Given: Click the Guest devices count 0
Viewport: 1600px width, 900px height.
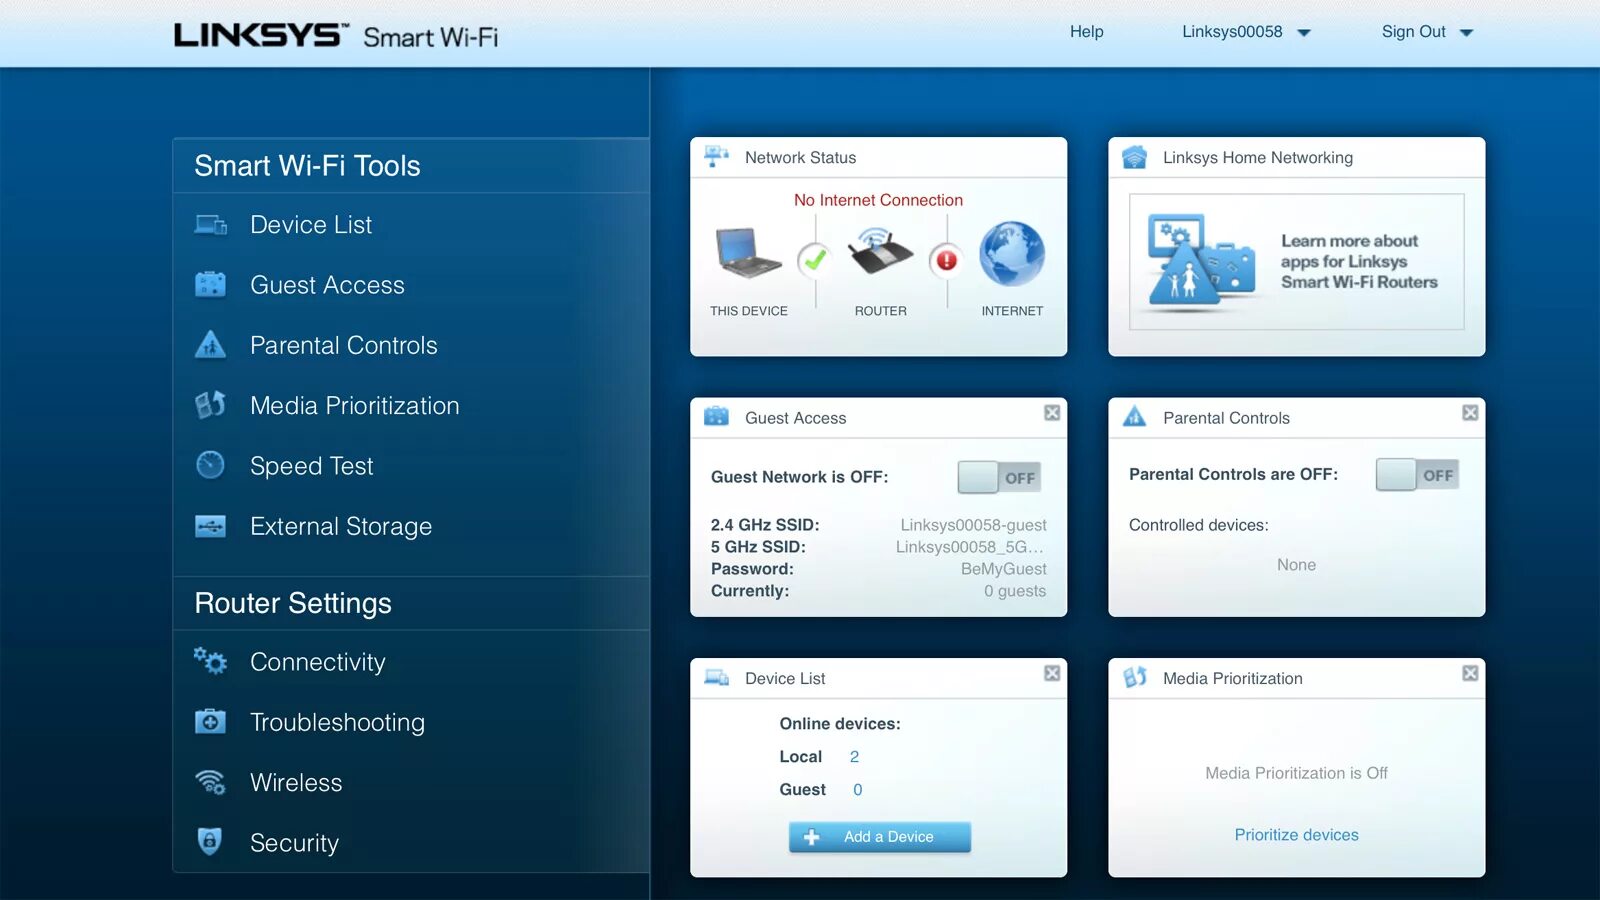Looking at the screenshot, I should click(x=857, y=790).
